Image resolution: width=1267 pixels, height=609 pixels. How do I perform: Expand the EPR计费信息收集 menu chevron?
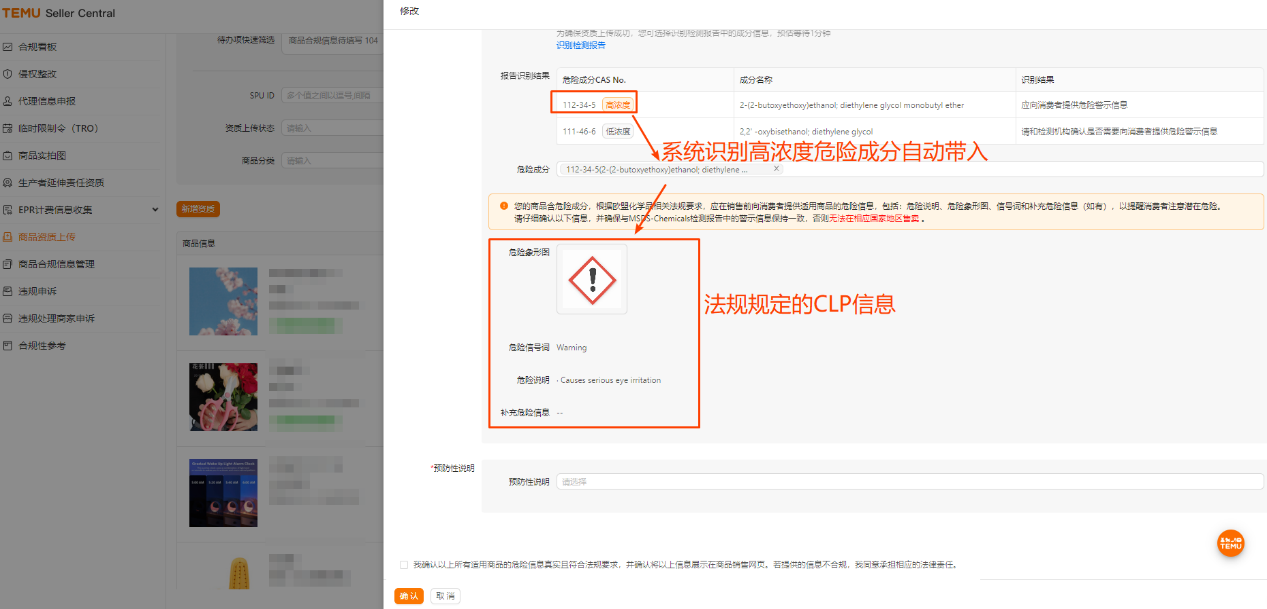pos(155,208)
